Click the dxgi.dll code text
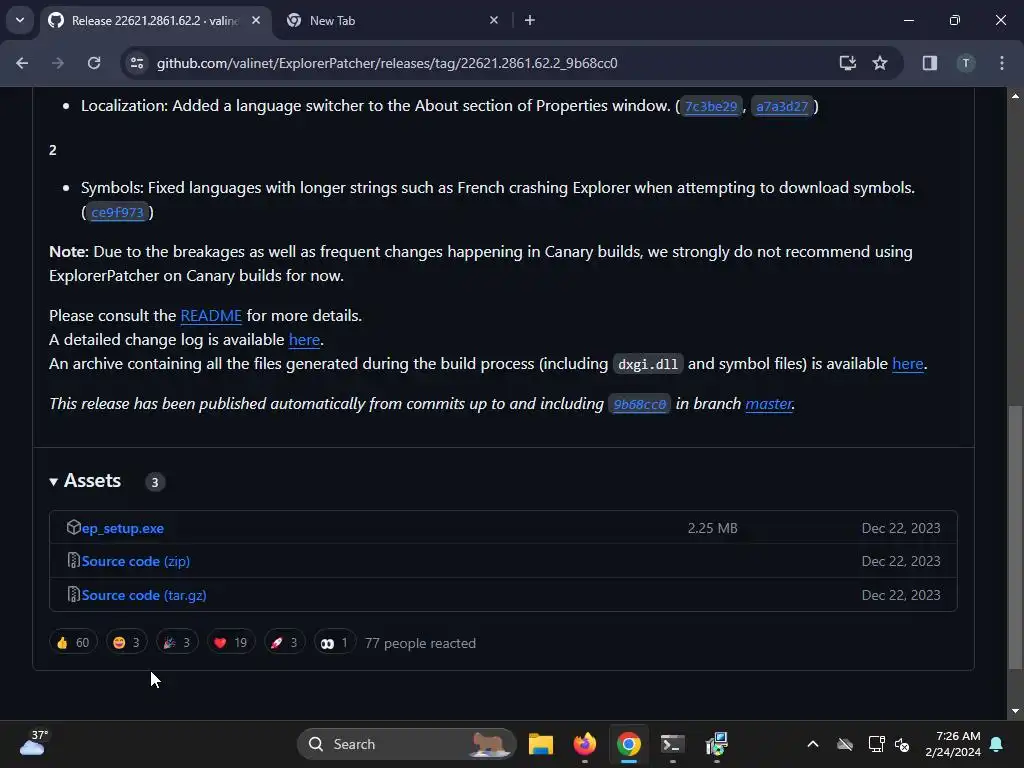This screenshot has height=768, width=1024. tap(648, 364)
